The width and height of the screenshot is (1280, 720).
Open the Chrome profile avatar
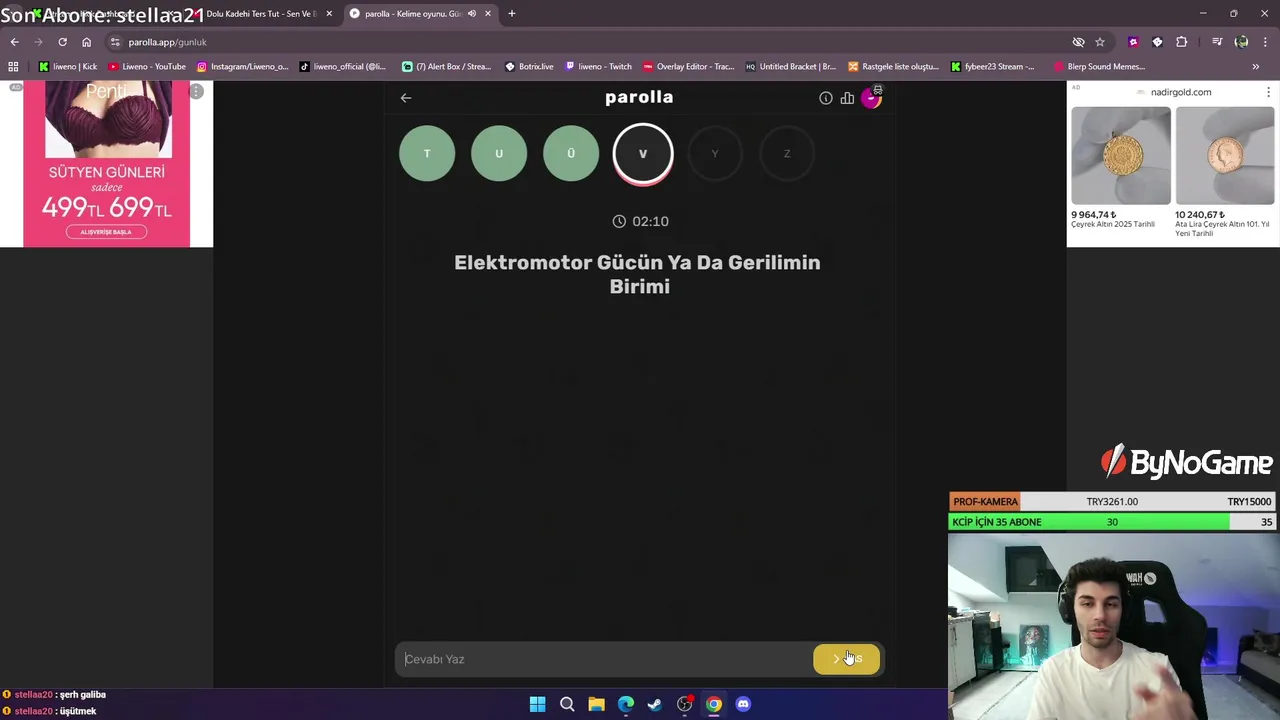(1241, 42)
